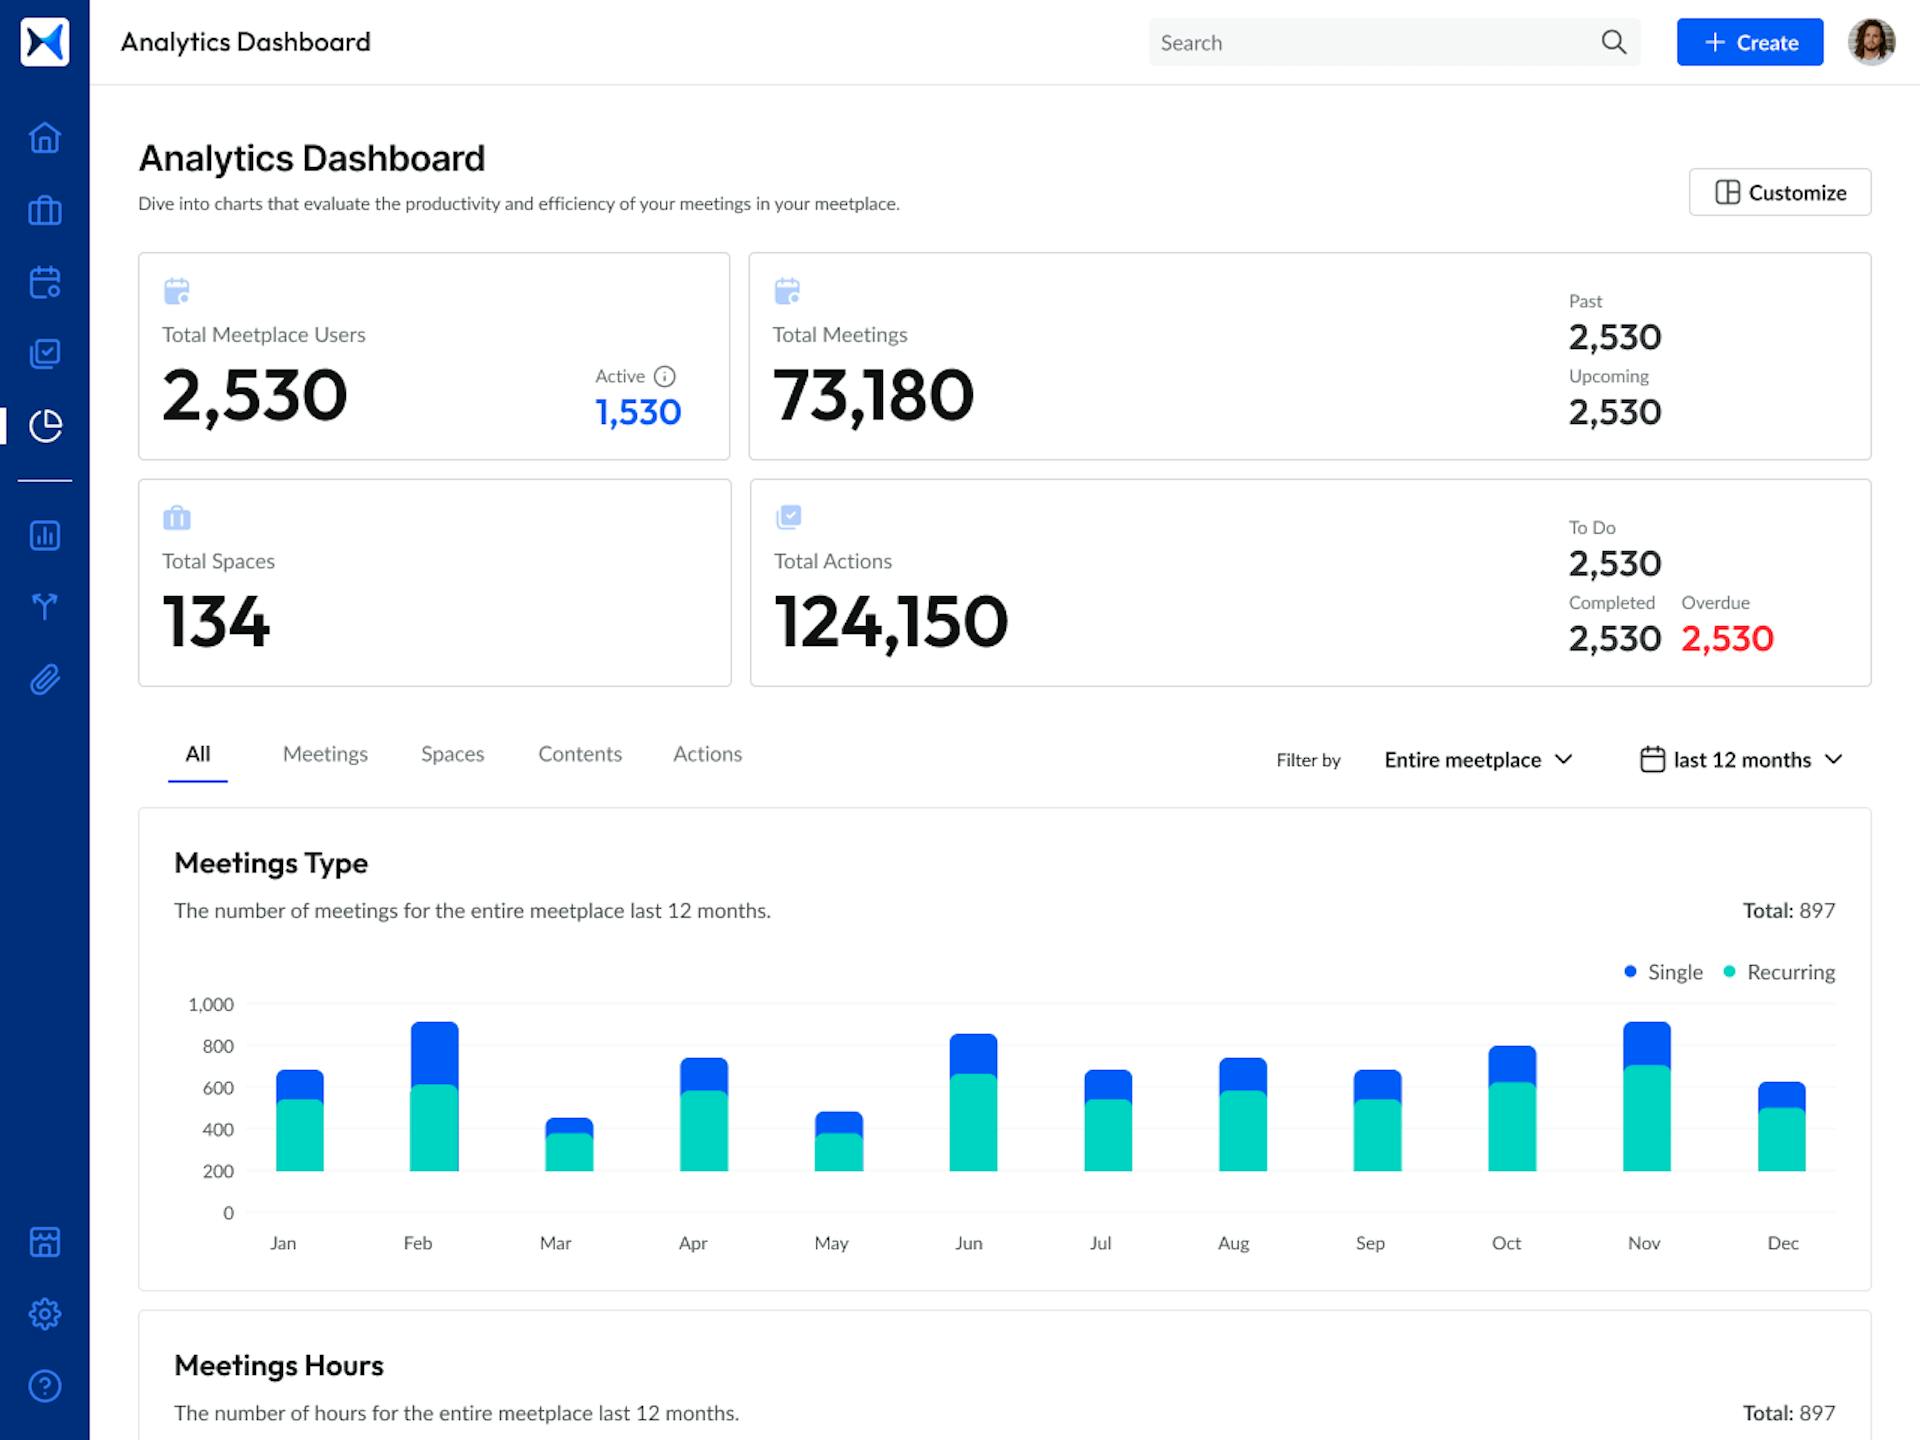Screen dimensions: 1920x1440
Task: Click the bar chart report sidebar icon
Action: tap(45, 535)
